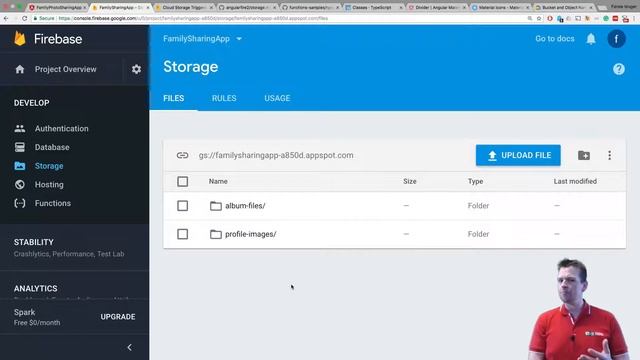Viewport: 640px width, 360px height.
Task: Click the Spark plan label
Action: pos(24,312)
